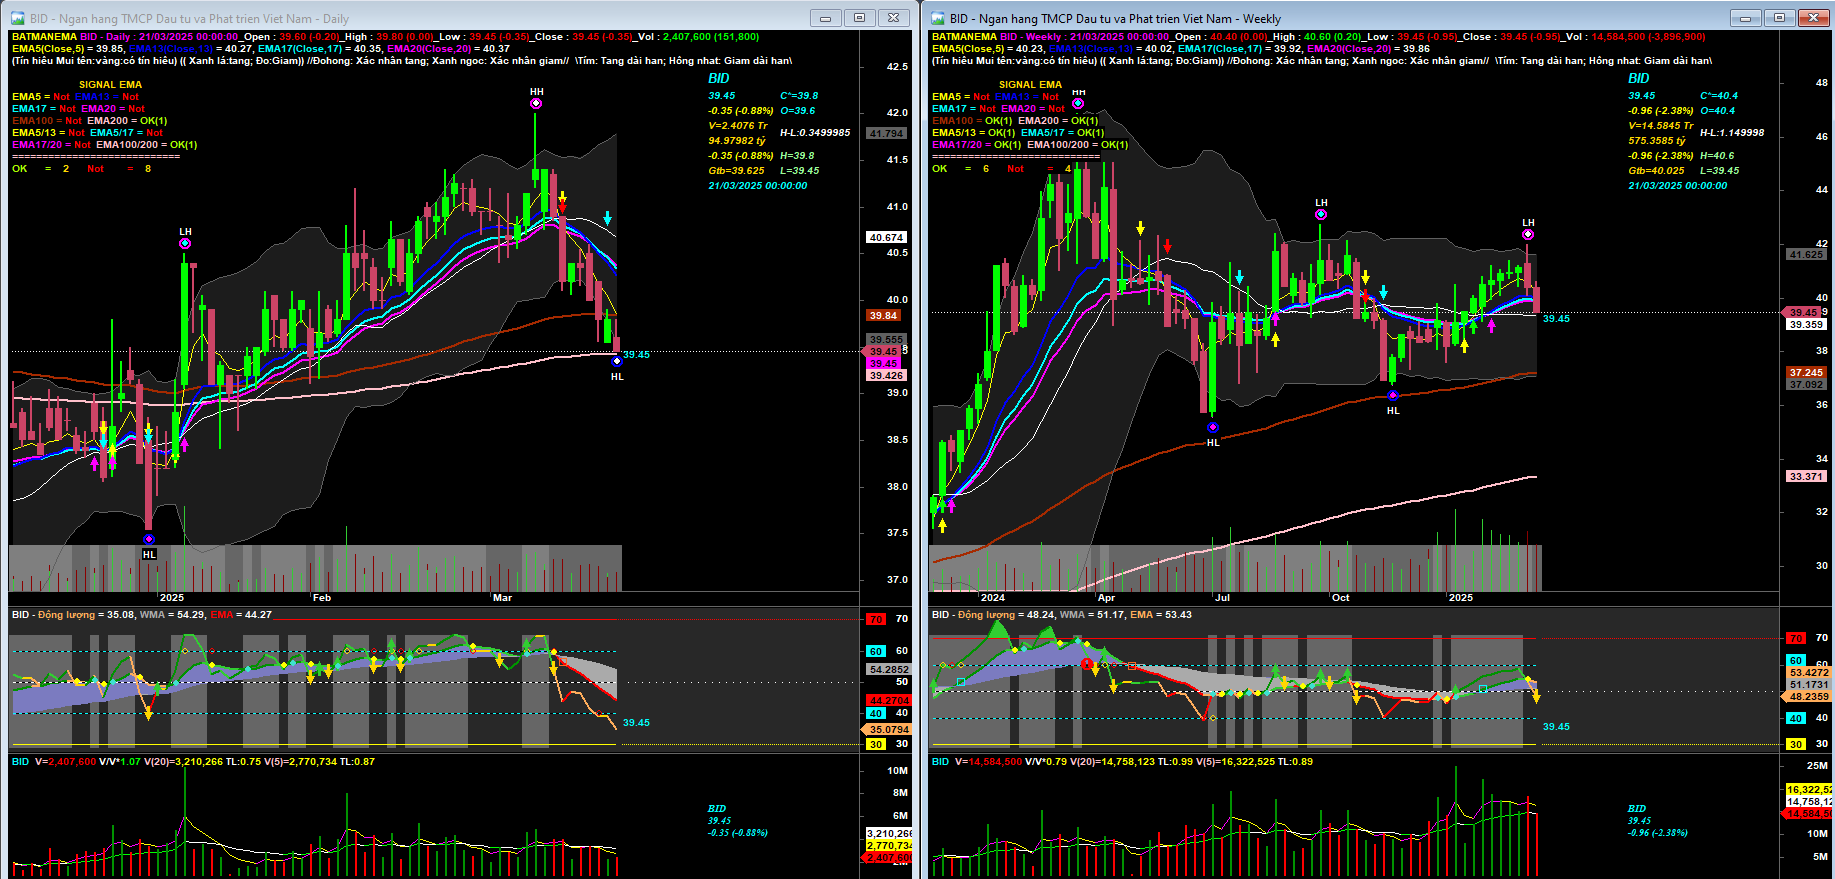Click the Jul label on the Weekly time axis

tap(1222, 598)
